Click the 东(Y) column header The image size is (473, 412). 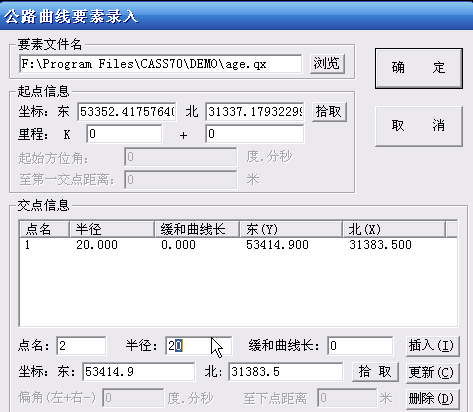click(291, 229)
